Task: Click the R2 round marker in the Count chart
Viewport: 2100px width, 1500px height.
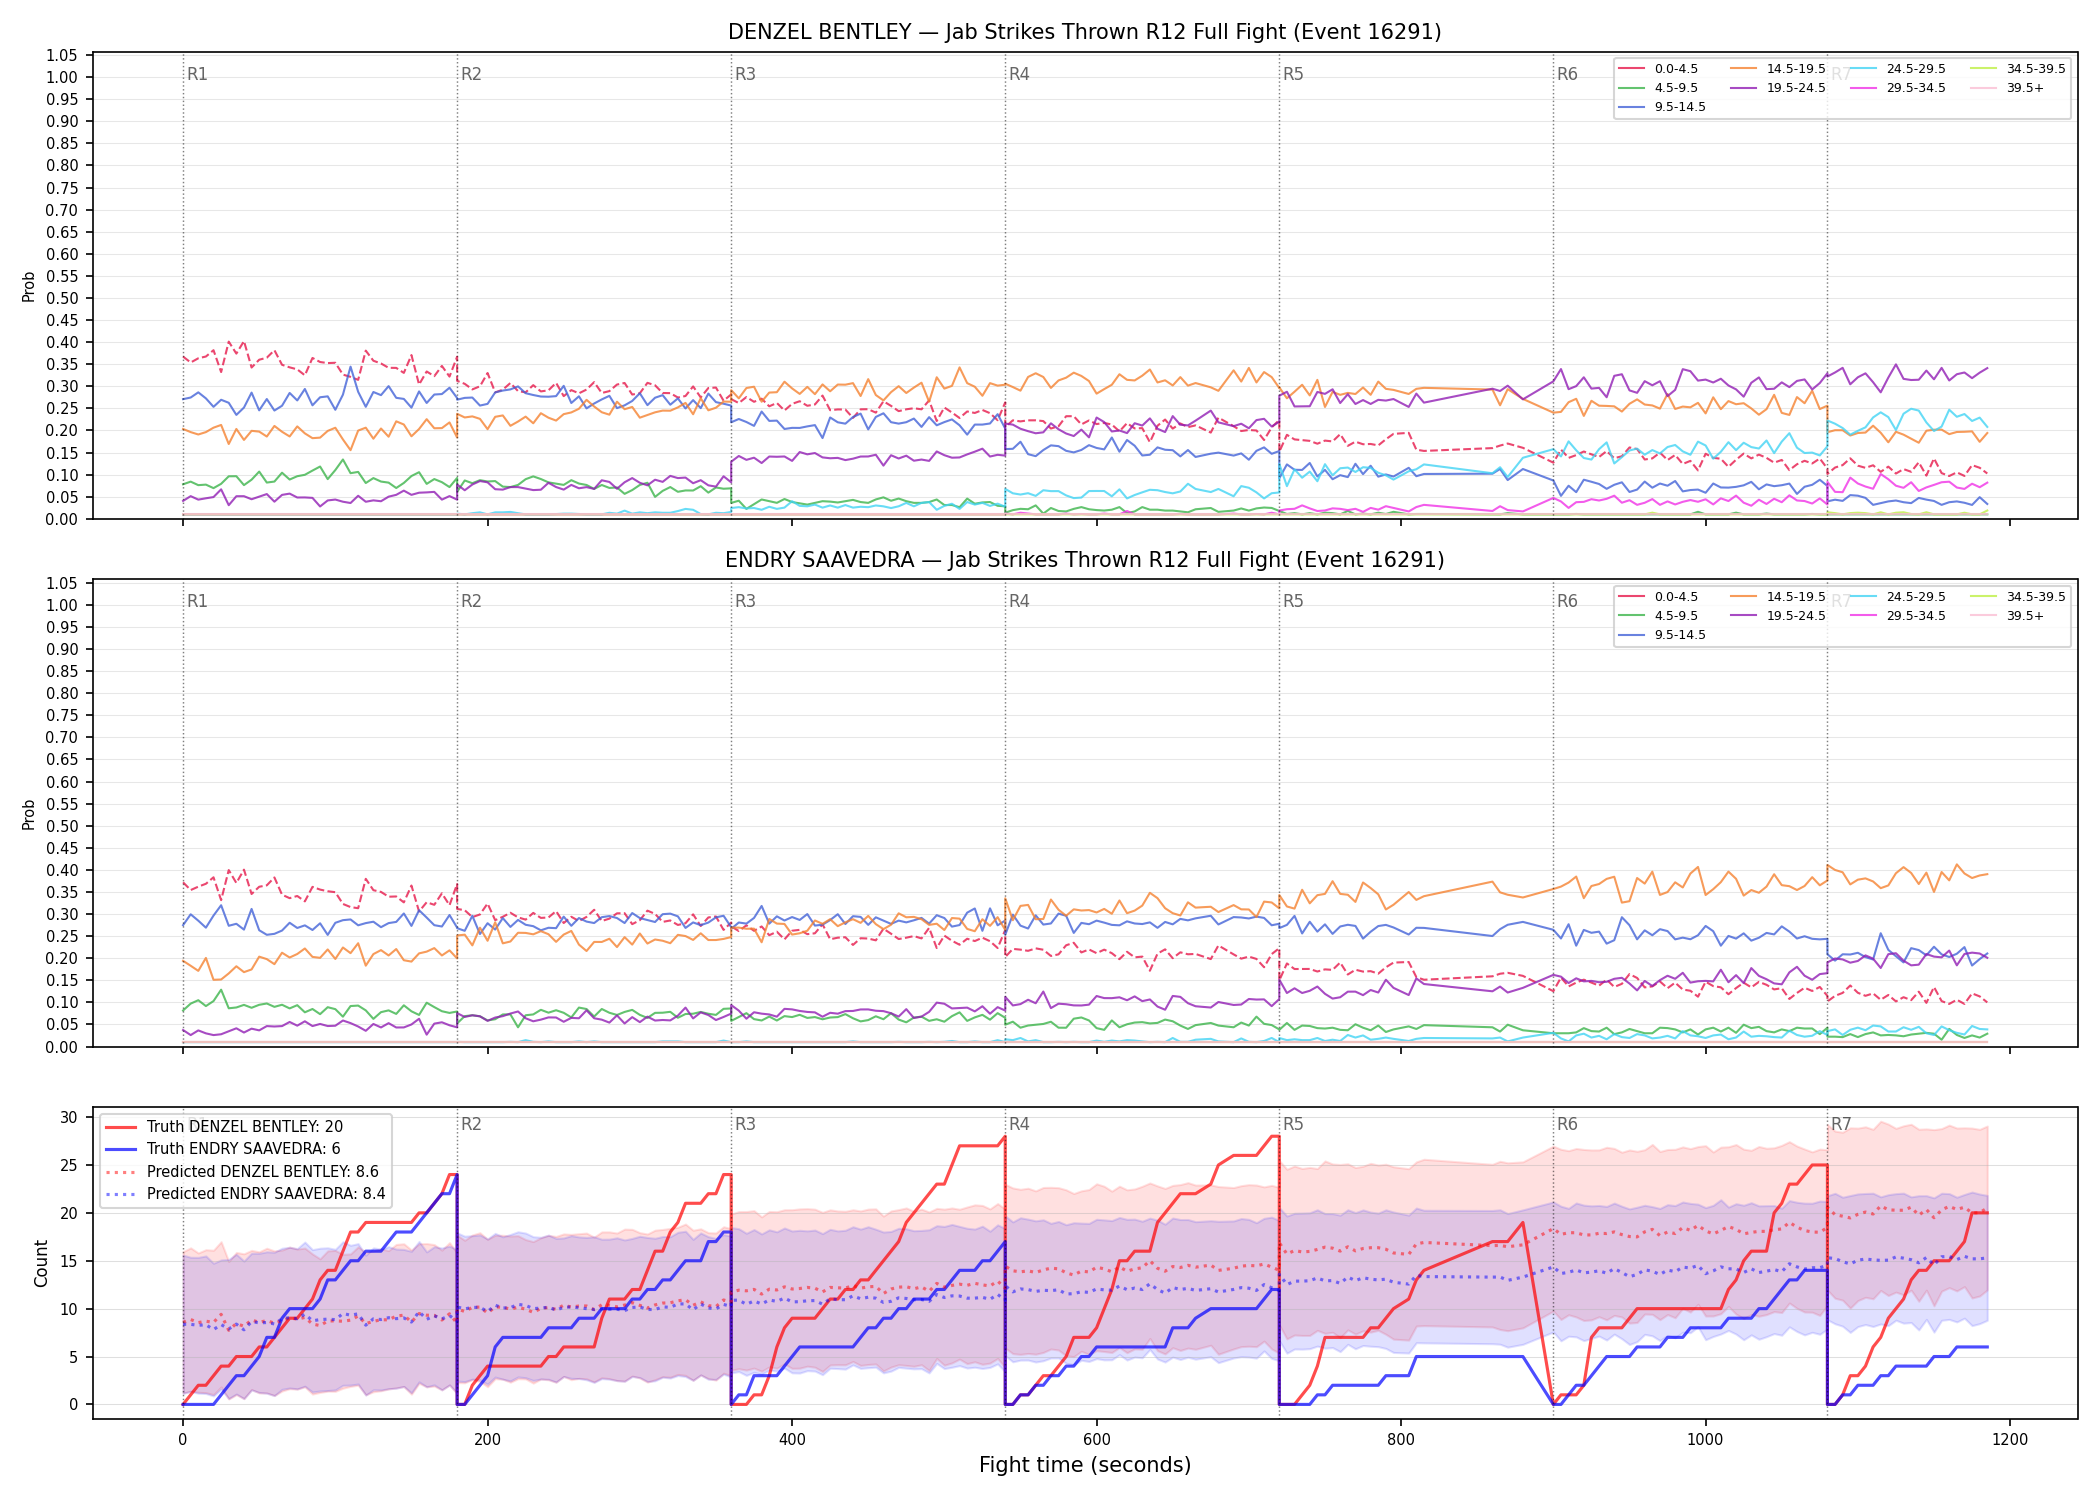Action: coord(471,1124)
